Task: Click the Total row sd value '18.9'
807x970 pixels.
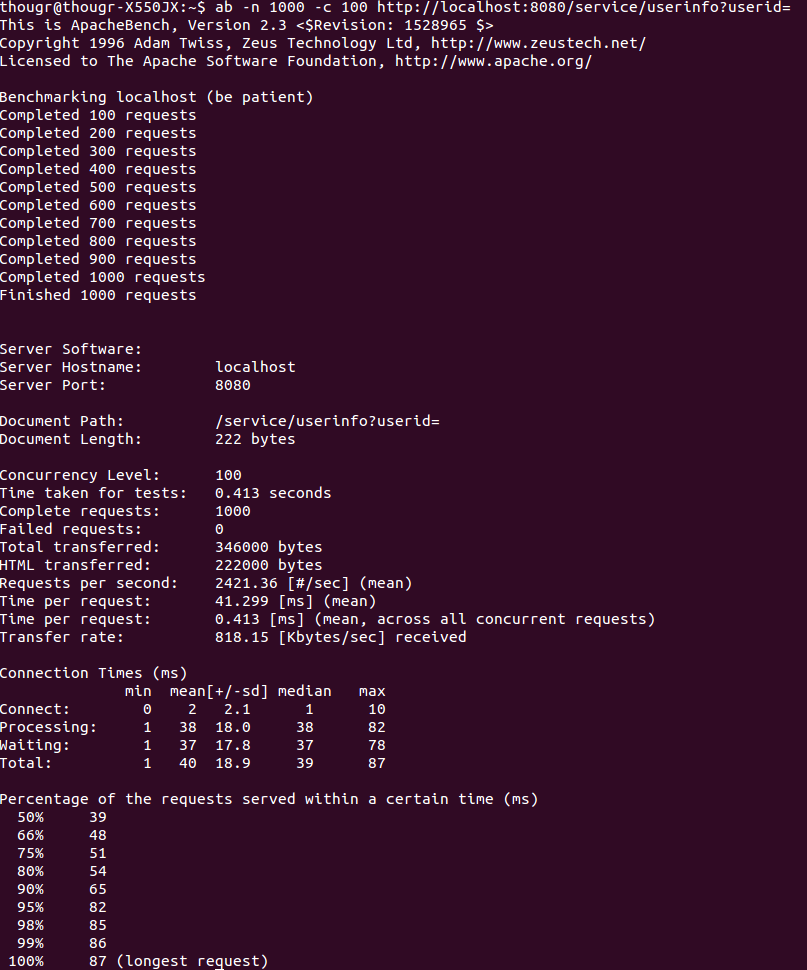Action: [x=233, y=763]
